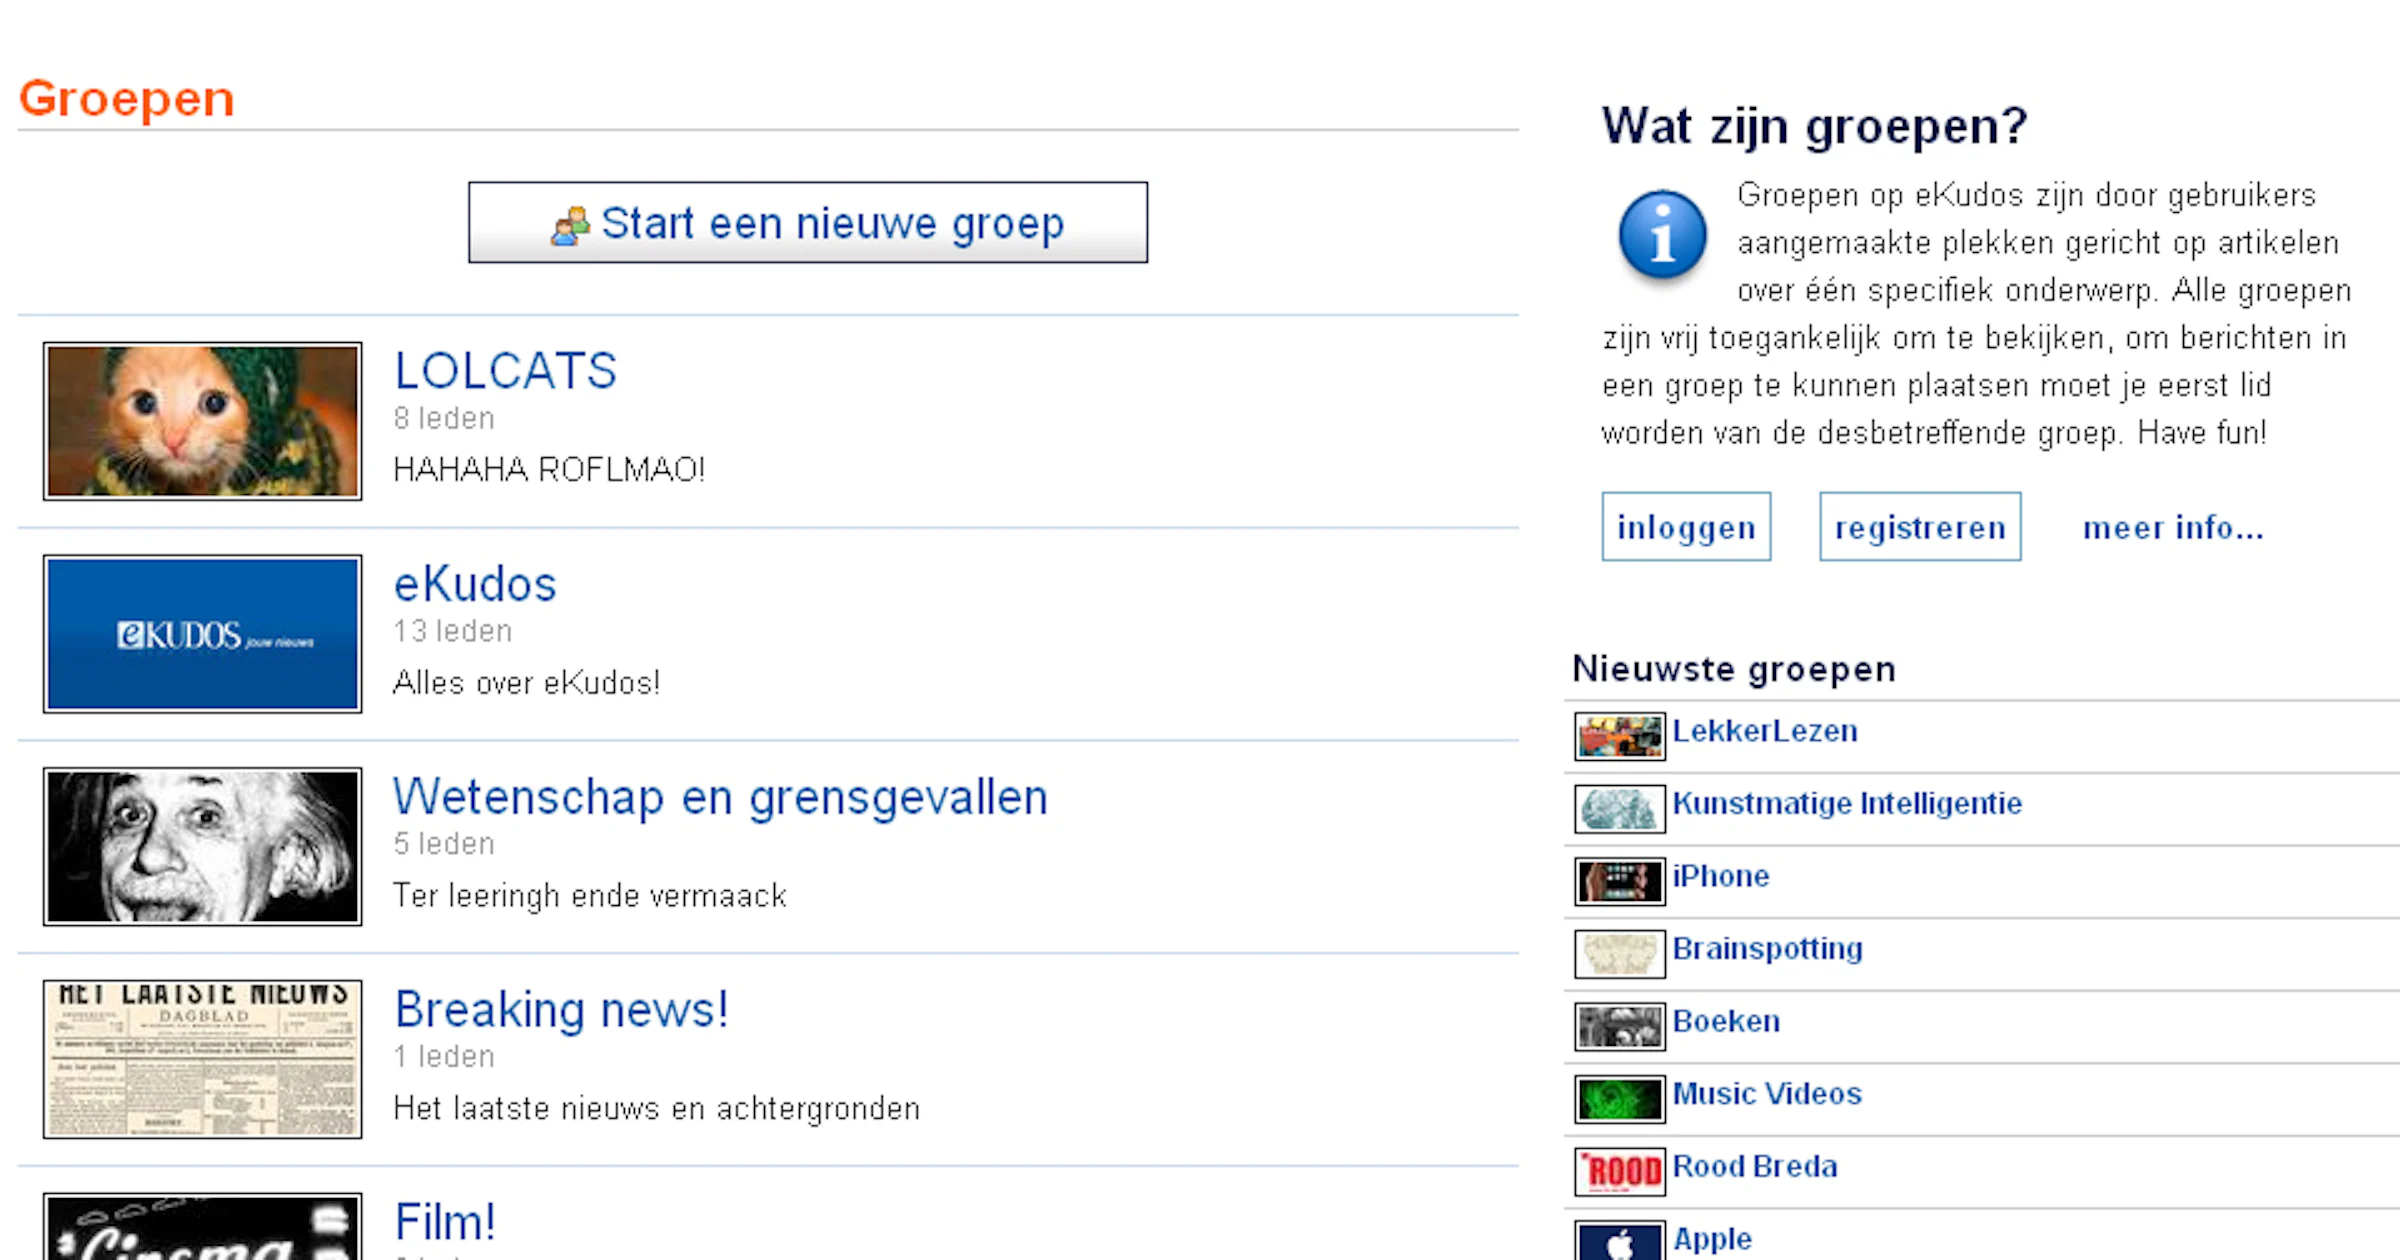Click the Start een nieuwe groep button
Viewport: 2400px width, 1260px height.
[x=808, y=222]
